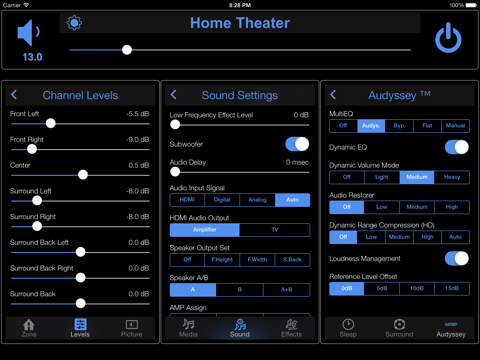Set Audio Restorer to High
The width and height of the screenshot is (480, 360).
[x=452, y=207]
